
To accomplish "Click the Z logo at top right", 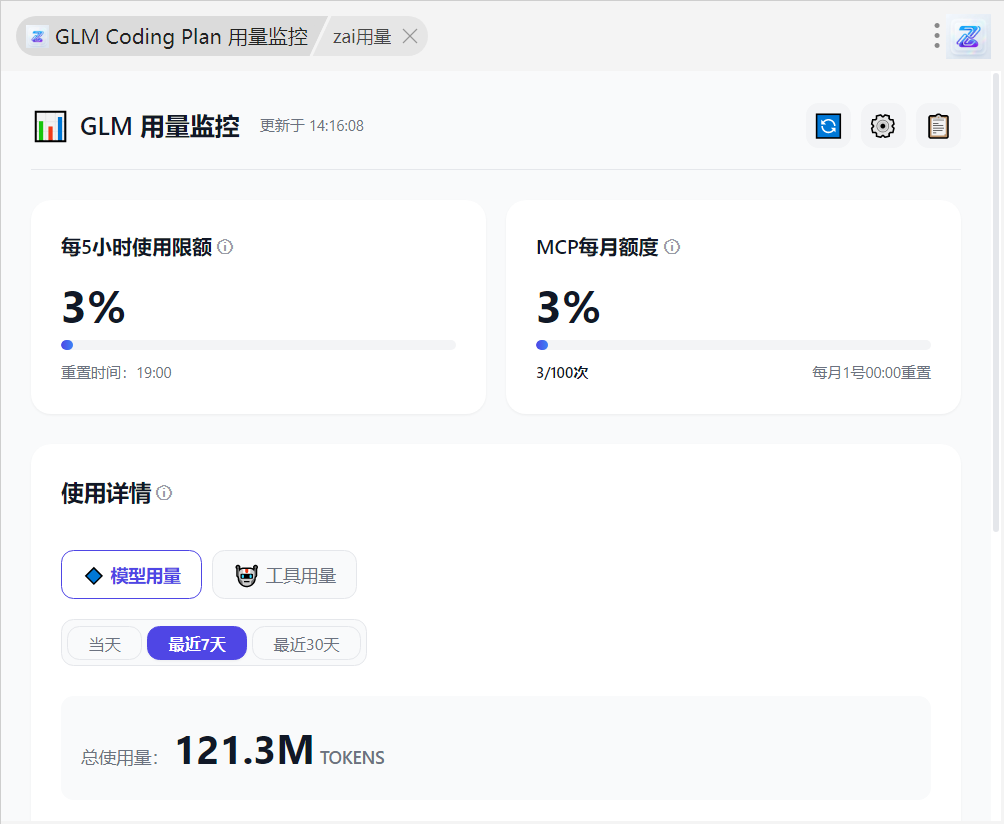I will tap(967, 37).
